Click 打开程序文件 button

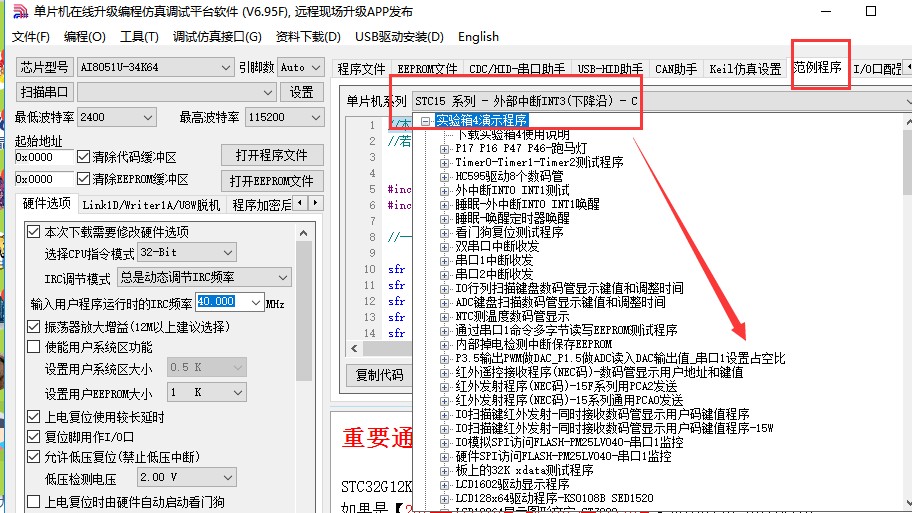click(272, 155)
